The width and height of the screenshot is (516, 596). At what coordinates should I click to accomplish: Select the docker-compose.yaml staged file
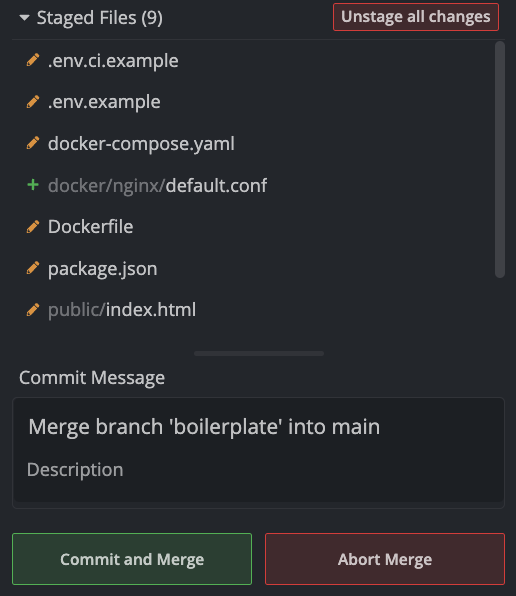141,144
